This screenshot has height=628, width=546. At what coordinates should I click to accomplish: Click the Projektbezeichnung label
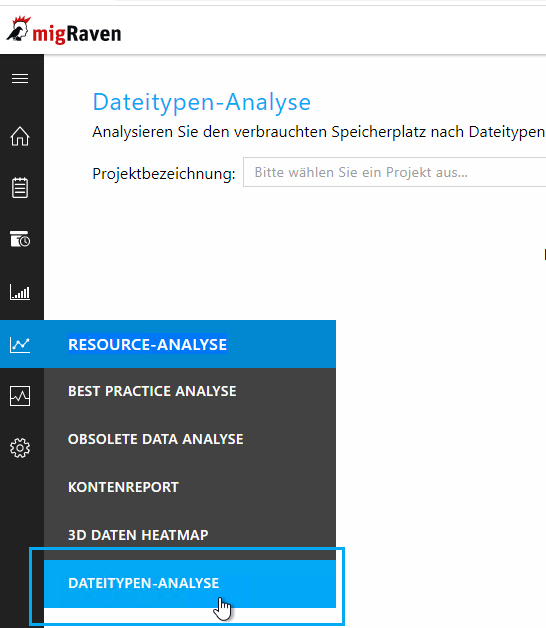(x=163, y=174)
